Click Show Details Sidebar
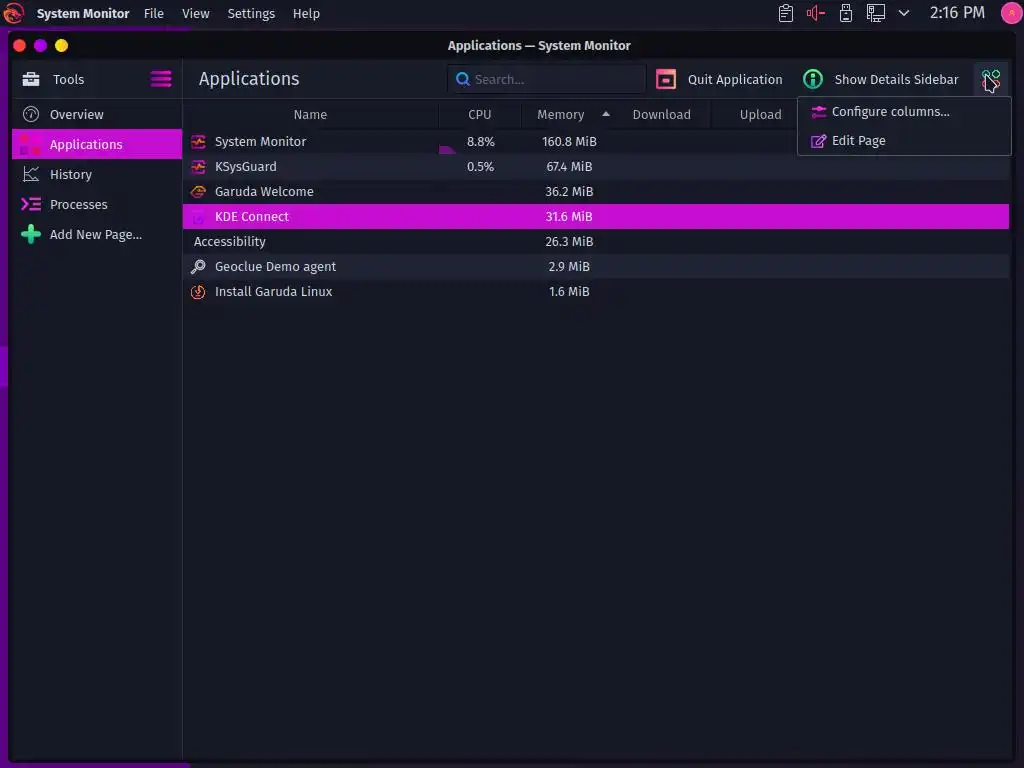The width and height of the screenshot is (1024, 768). 881,79
